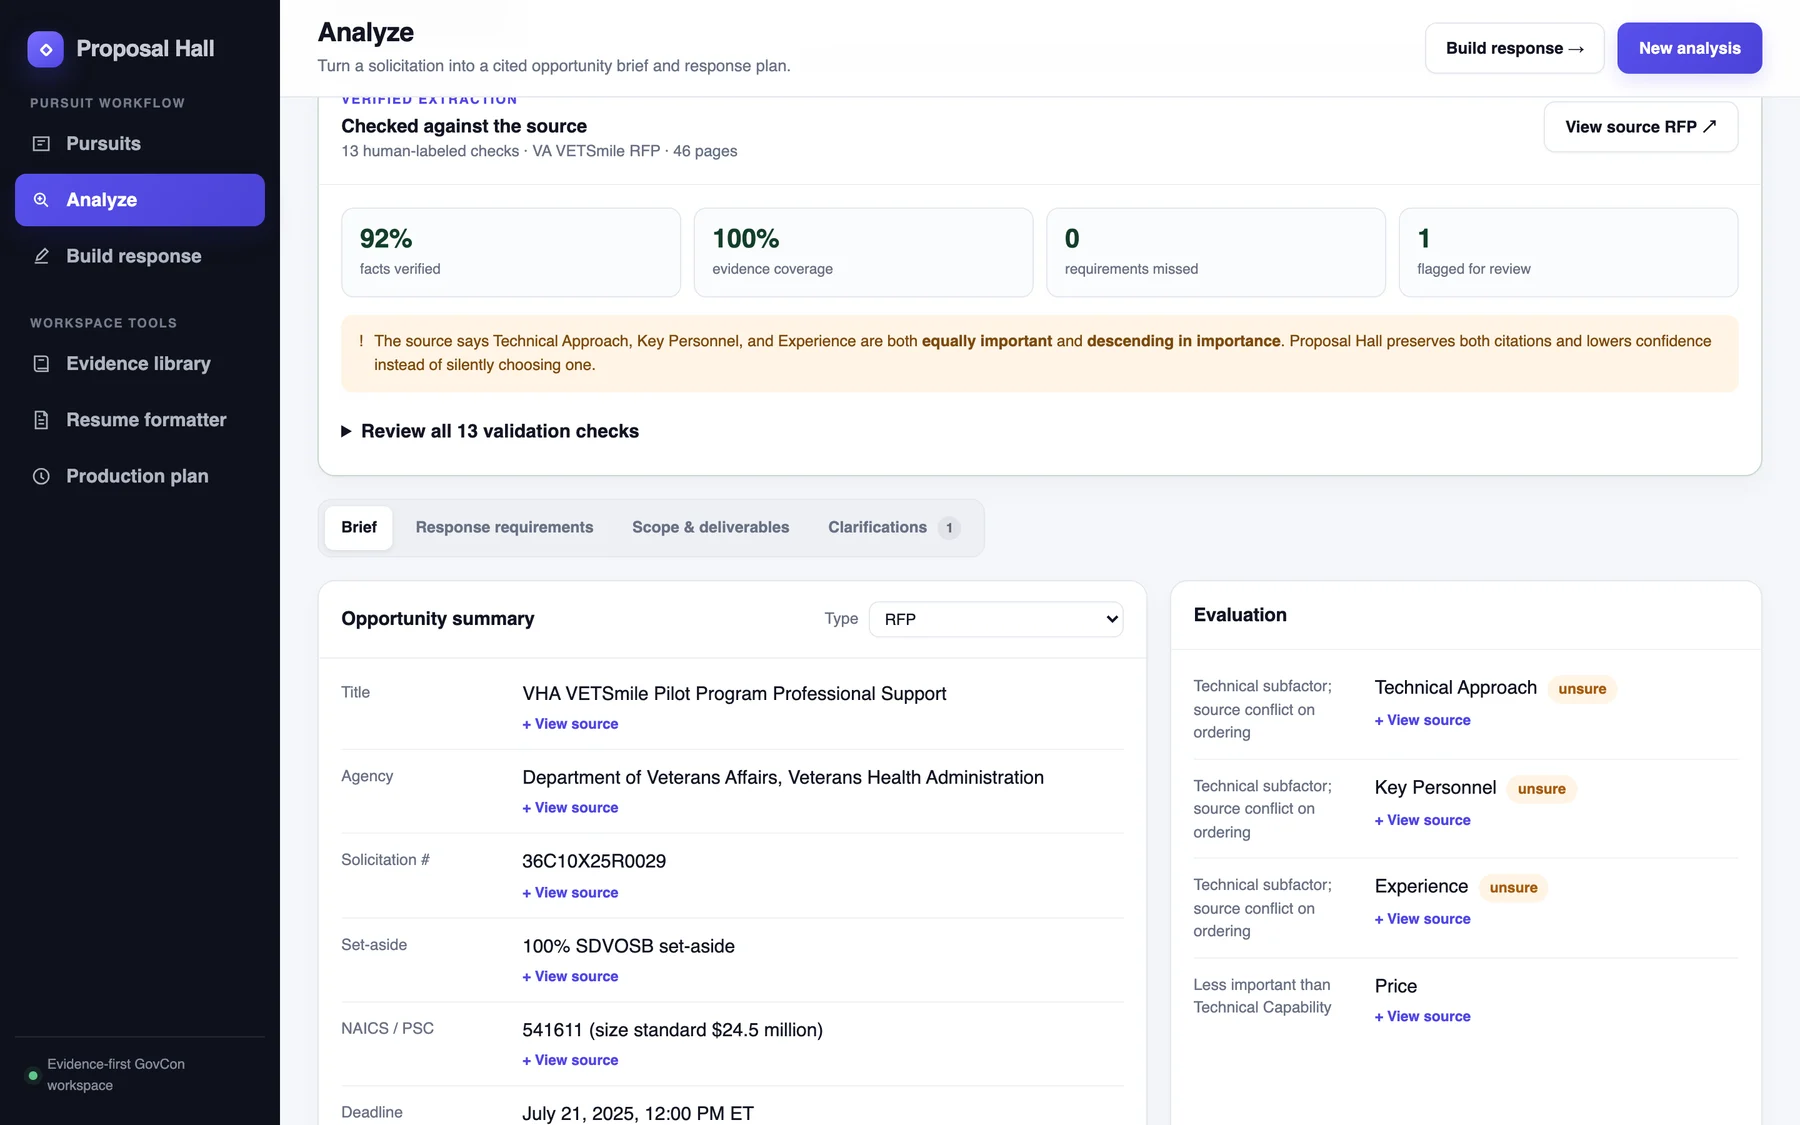Click Evidence-first GovCon workspace label
Screen dimensions: 1800x1125
coord(116,1075)
